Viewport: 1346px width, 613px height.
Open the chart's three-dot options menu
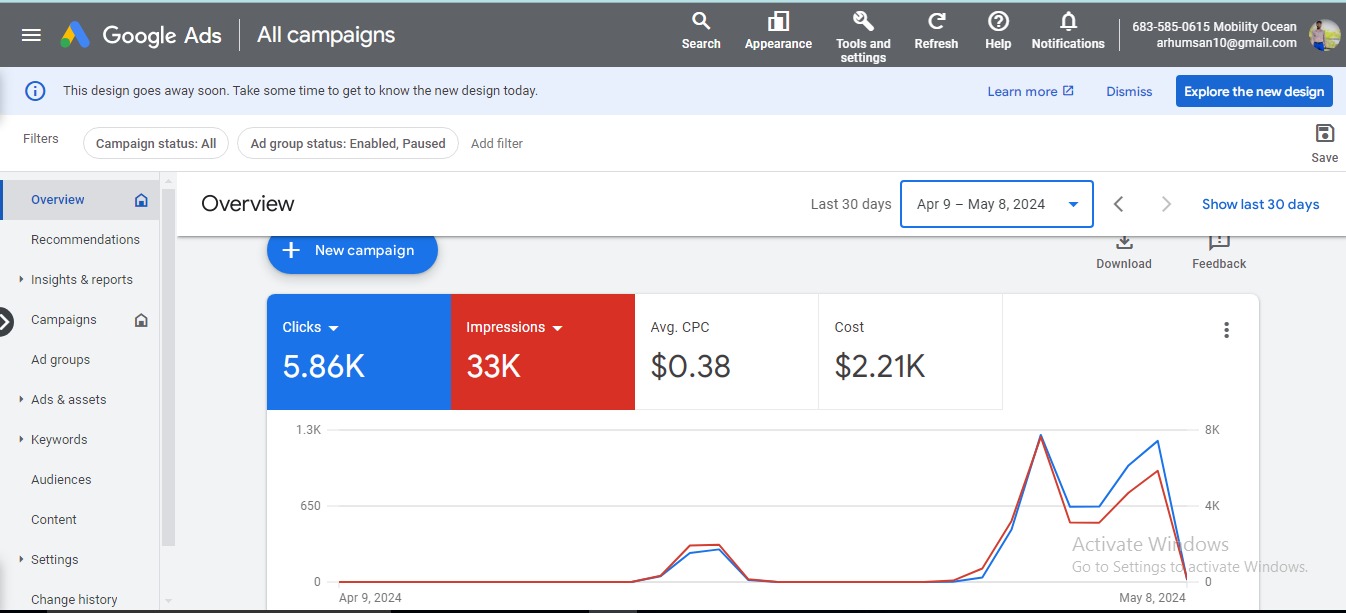tap(1226, 330)
